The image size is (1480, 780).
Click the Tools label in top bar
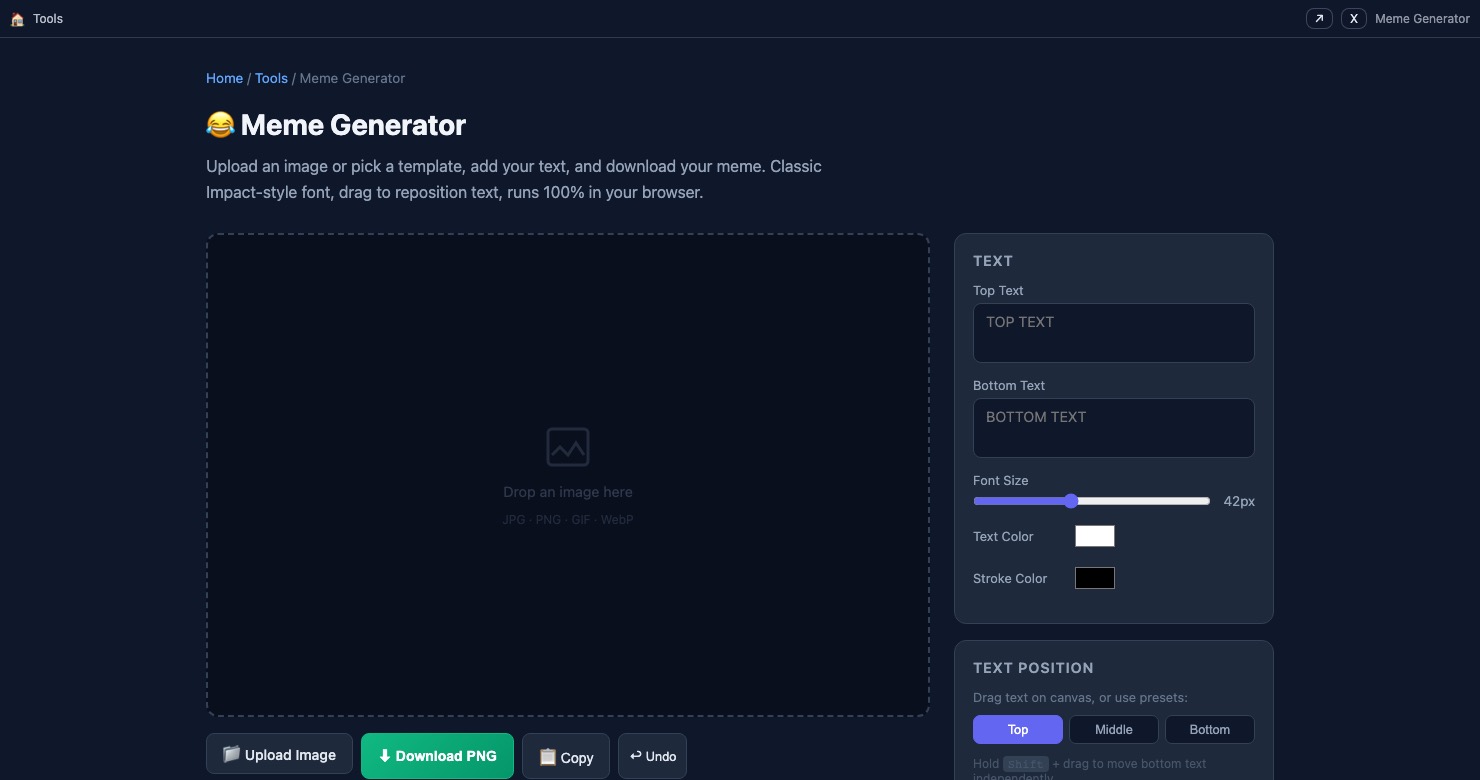[48, 19]
